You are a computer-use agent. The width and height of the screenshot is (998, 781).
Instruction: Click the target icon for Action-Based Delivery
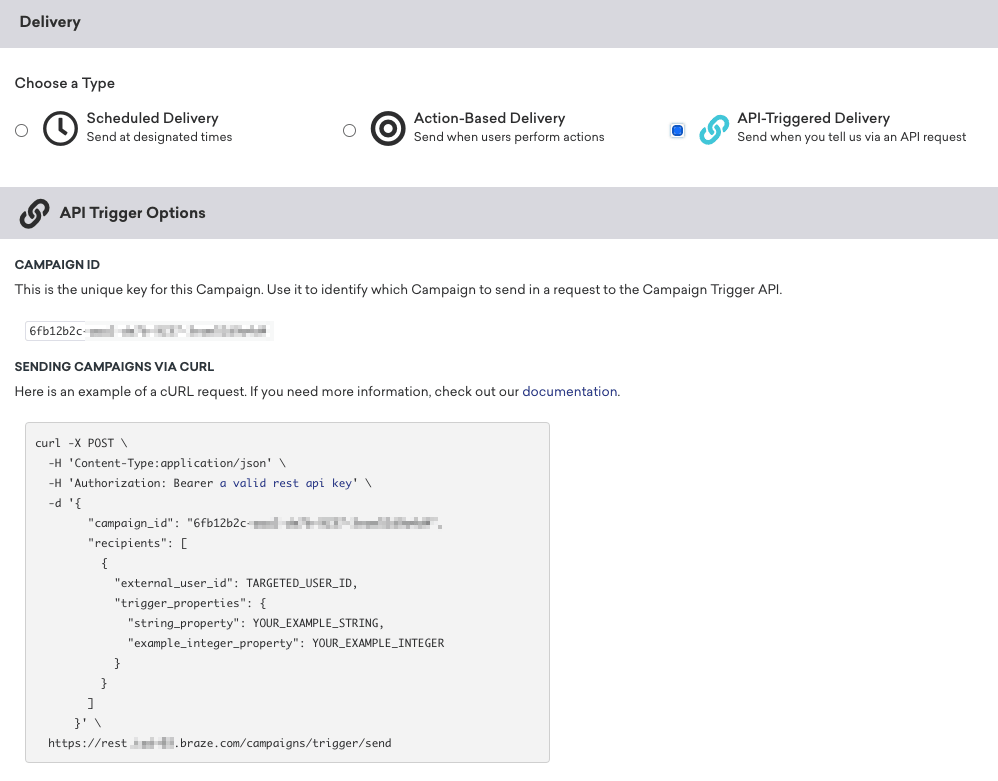(x=388, y=129)
